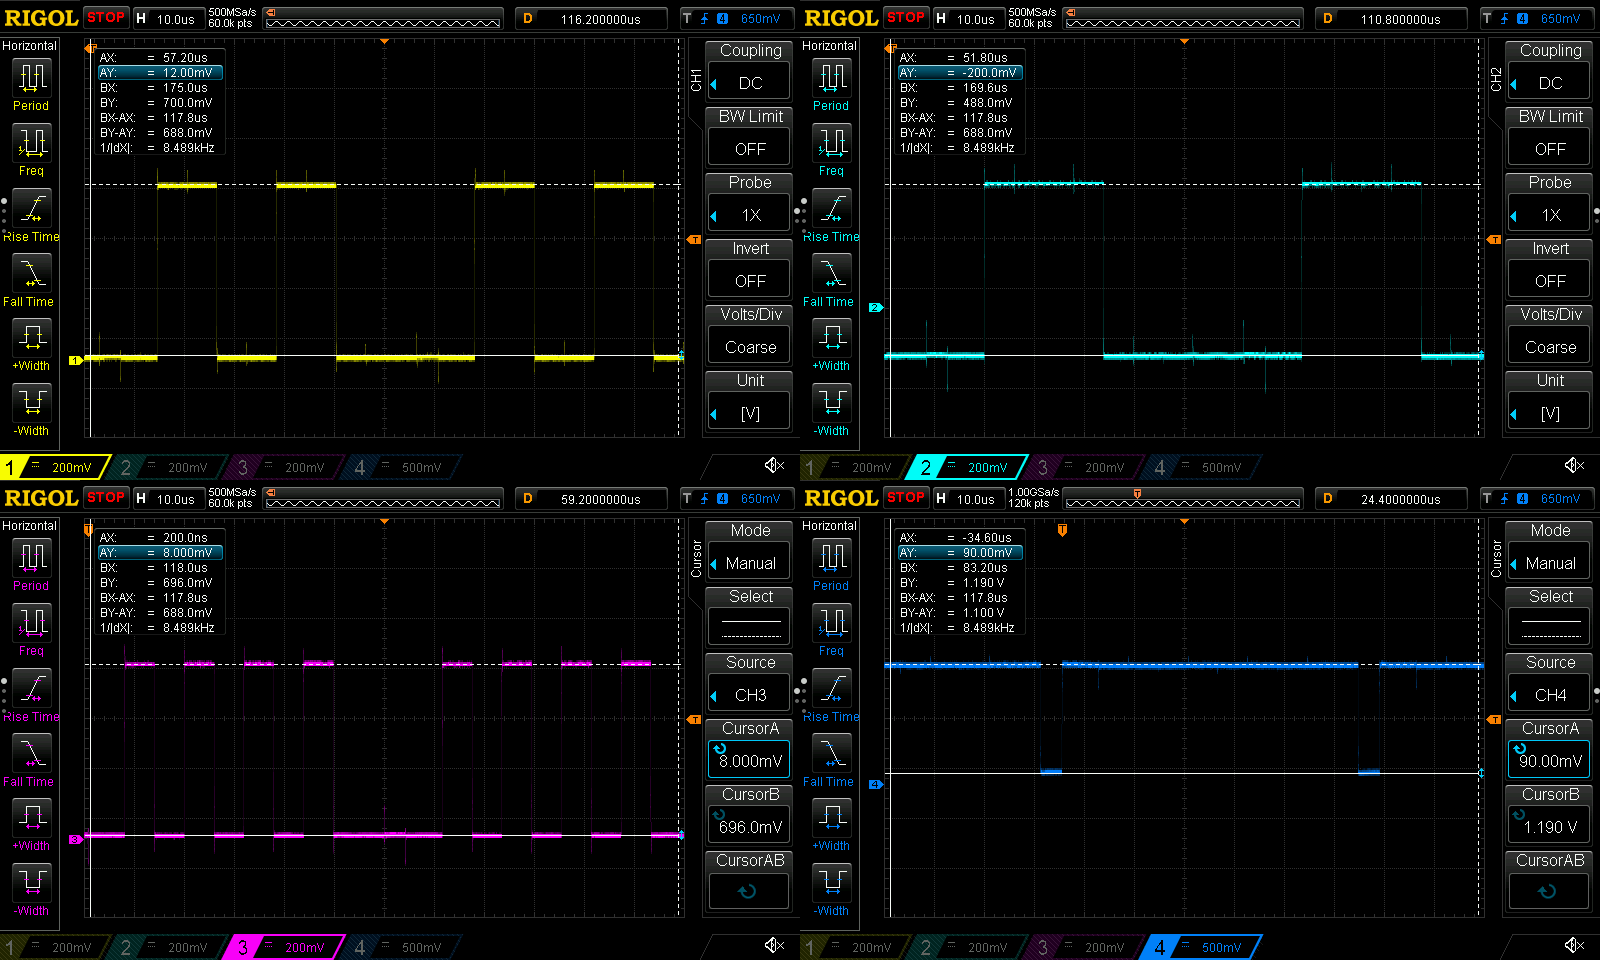
Task: Select Period measurement in the CH4 cursor screen
Action: (831, 565)
